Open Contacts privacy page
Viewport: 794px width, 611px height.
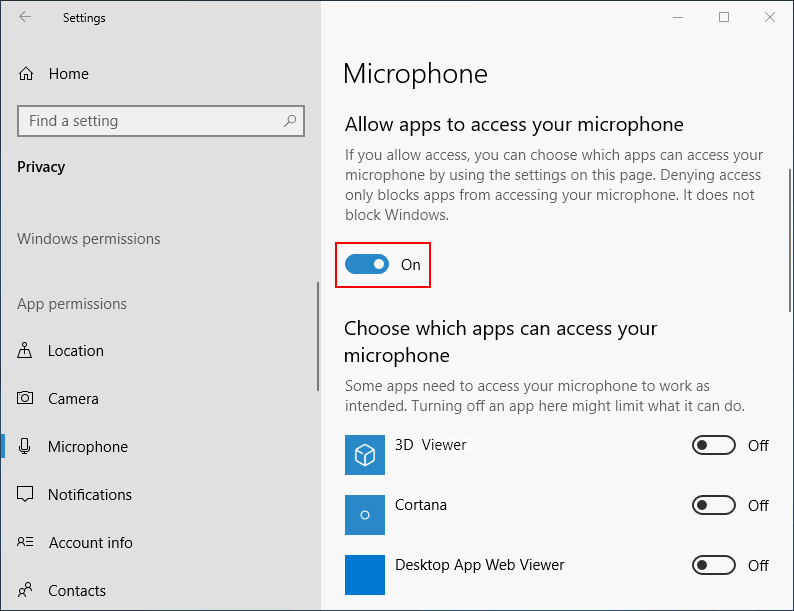[76, 591]
